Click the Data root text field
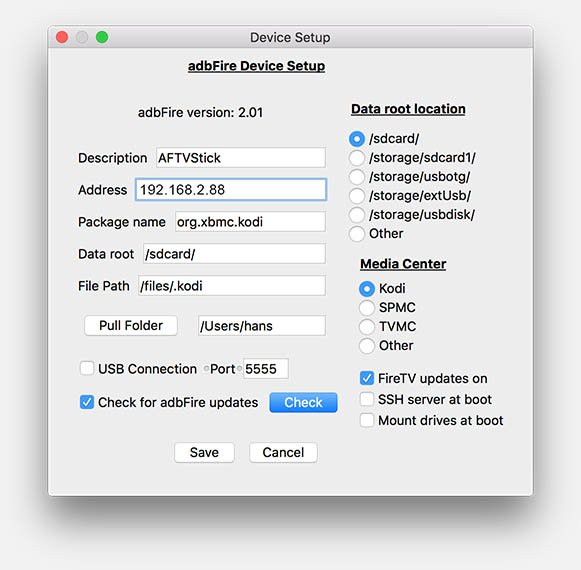This screenshot has width=581, height=570. (x=235, y=254)
